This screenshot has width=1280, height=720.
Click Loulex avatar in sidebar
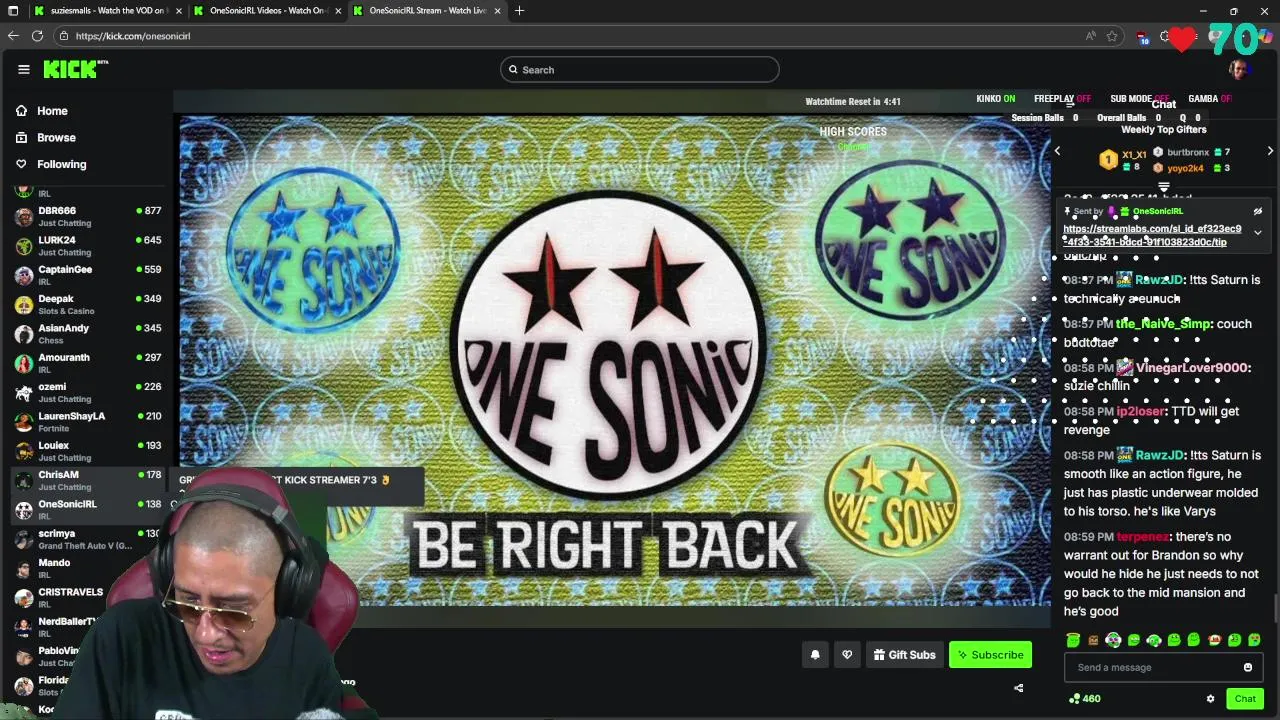click(x=24, y=451)
